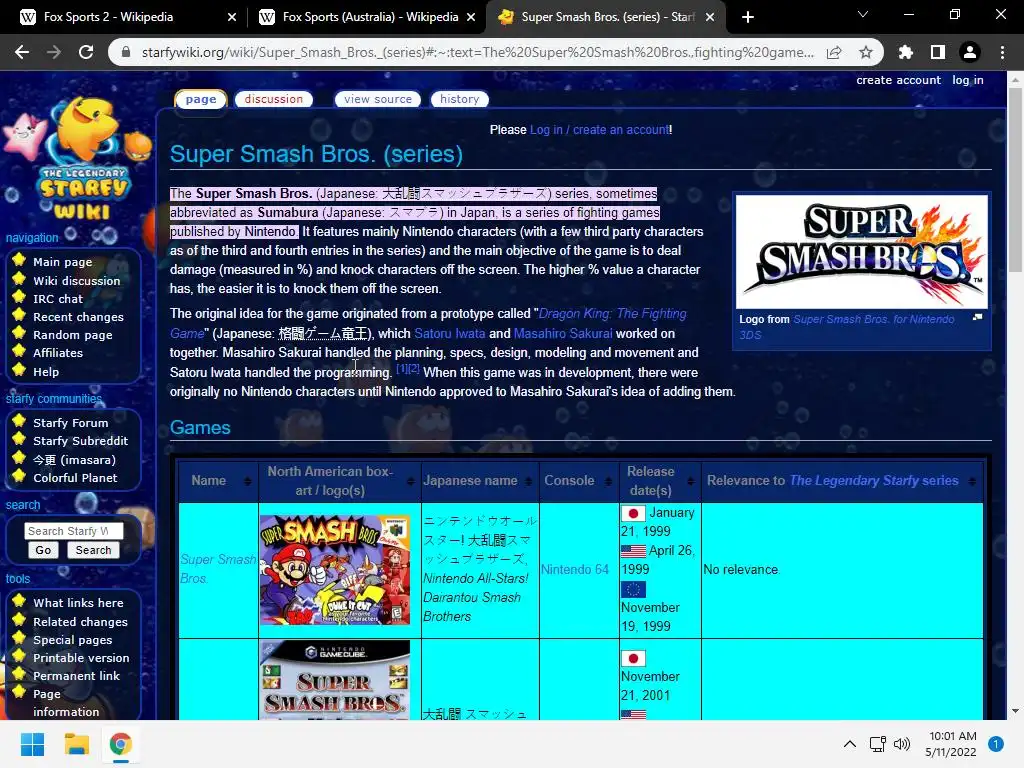Click the site lock icon in address bar
The image size is (1024, 768).
click(126, 52)
